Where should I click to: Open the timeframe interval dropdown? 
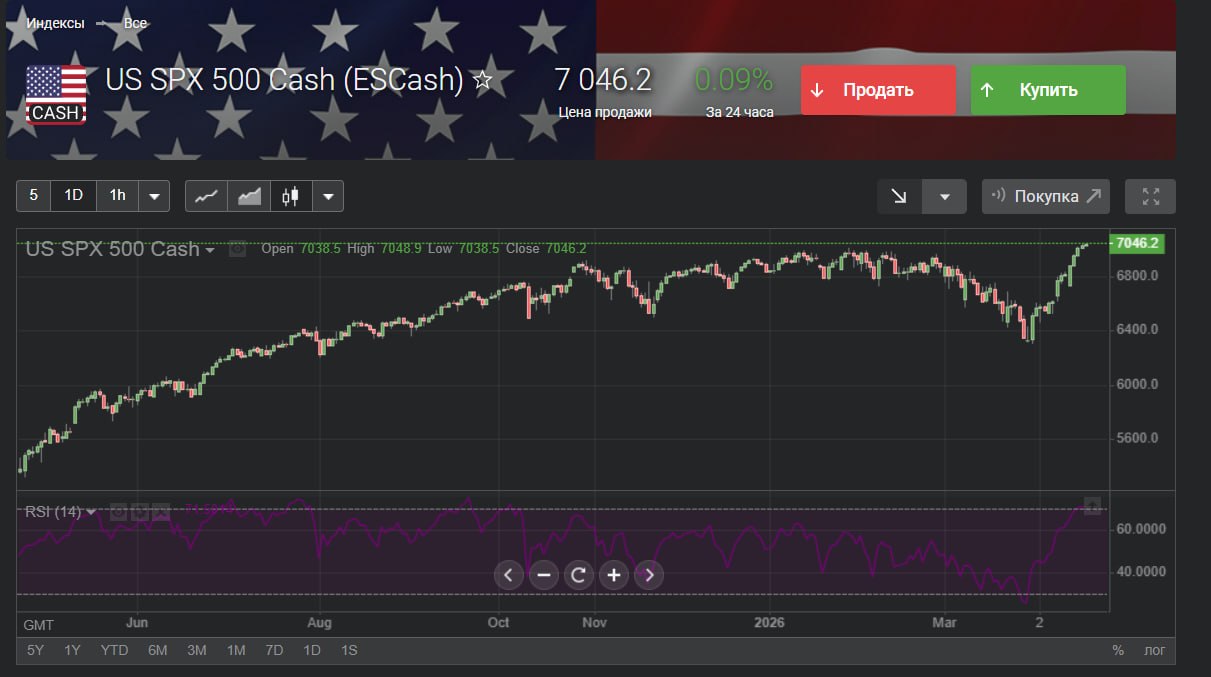[154, 196]
